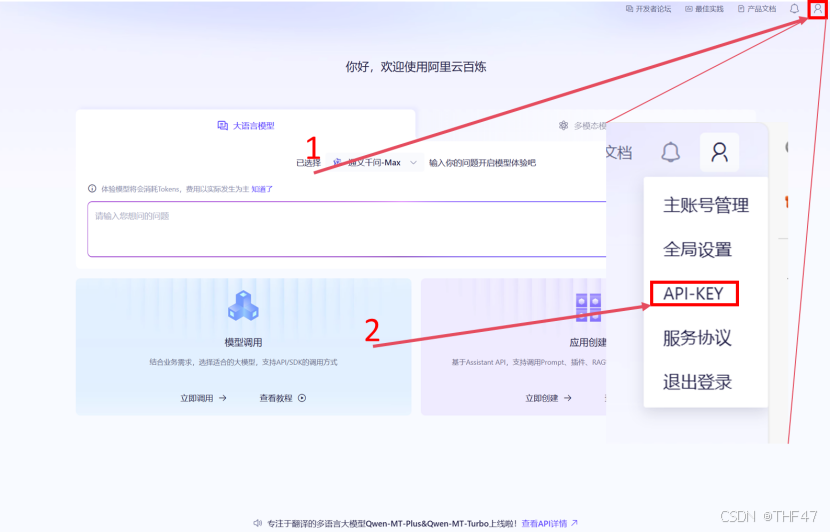This screenshot has width=831, height=532.
Task: Click the blue cubes icon on 模型调用 card
Action: tap(243, 306)
